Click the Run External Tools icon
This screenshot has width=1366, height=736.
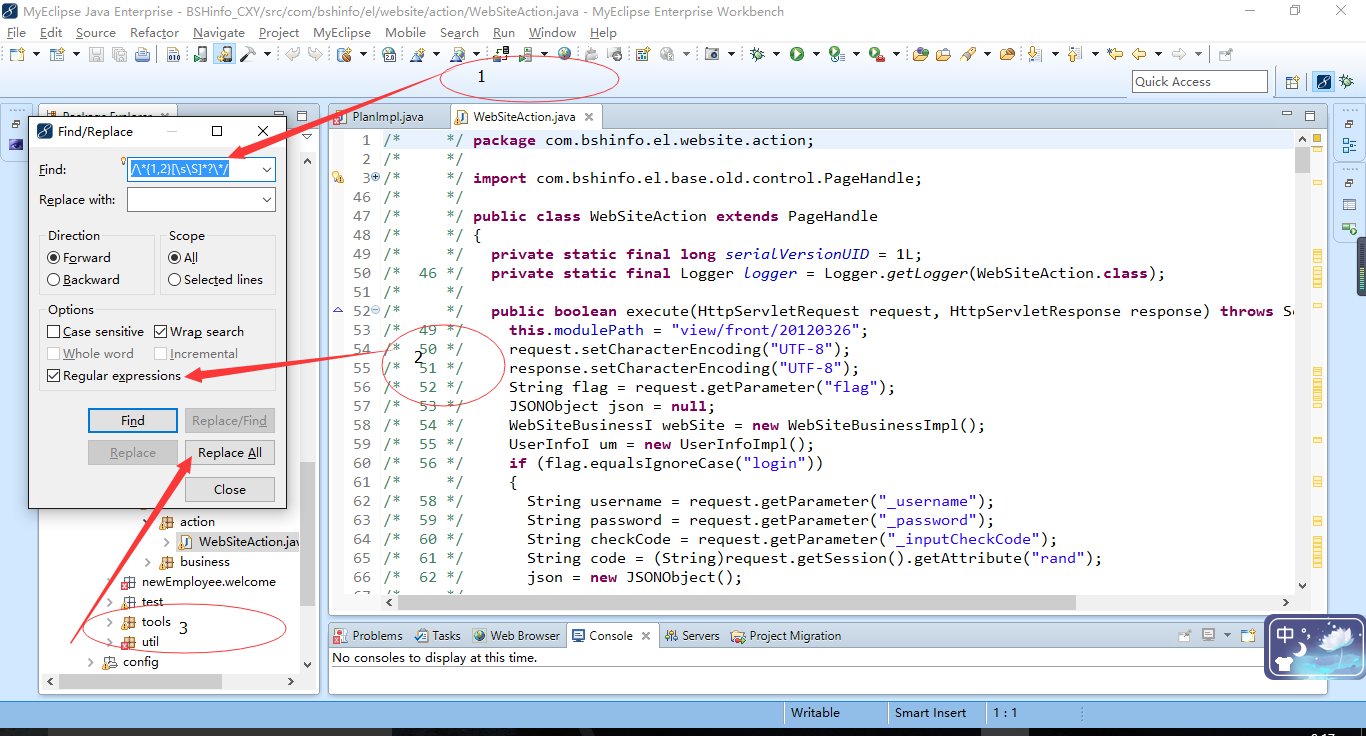coord(876,54)
